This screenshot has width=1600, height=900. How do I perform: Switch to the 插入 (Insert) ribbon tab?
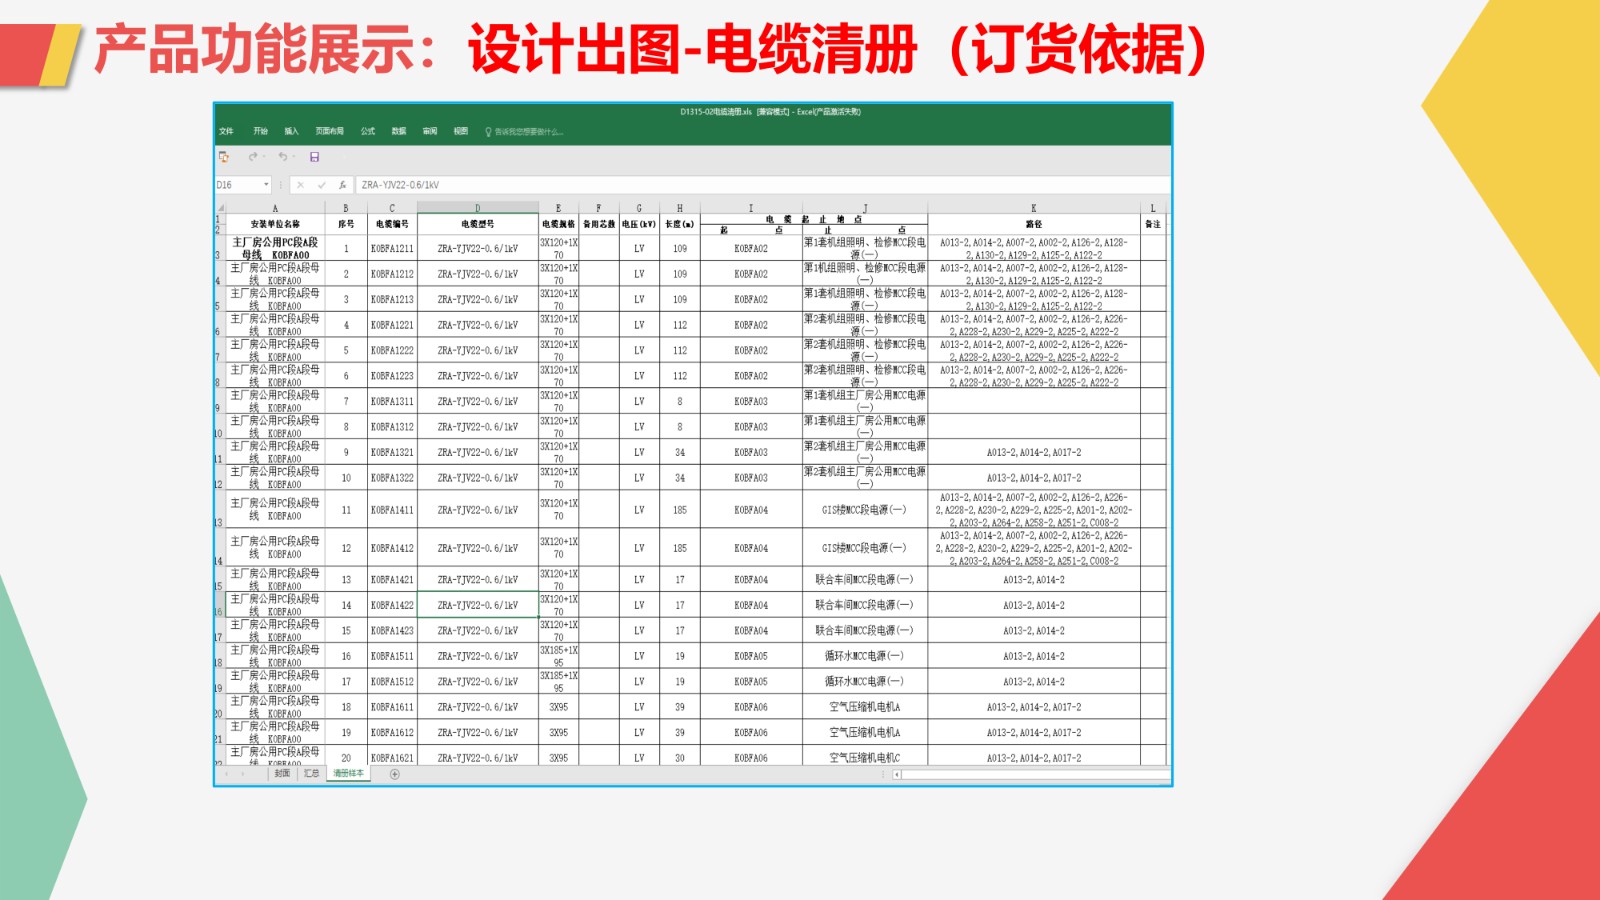click(x=291, y=132)
